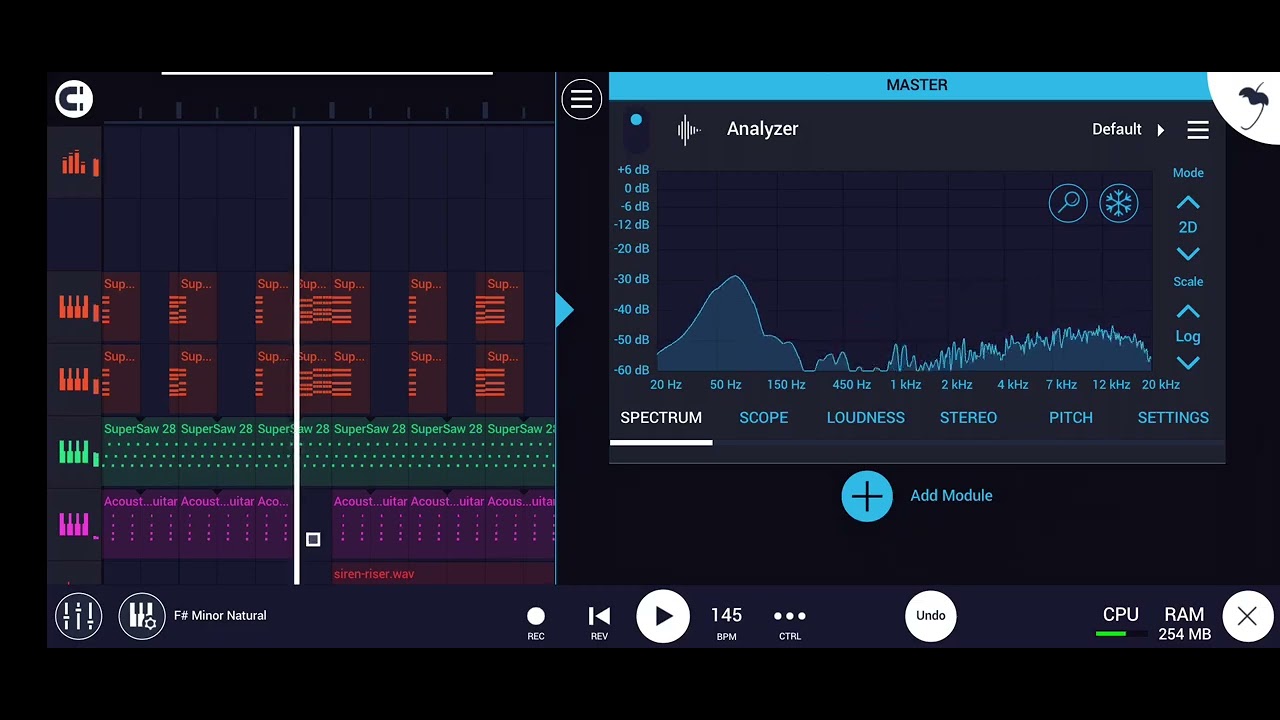1280x720 pixels.
Task: Toggle the REC record button
Action: tap(536, 621)
